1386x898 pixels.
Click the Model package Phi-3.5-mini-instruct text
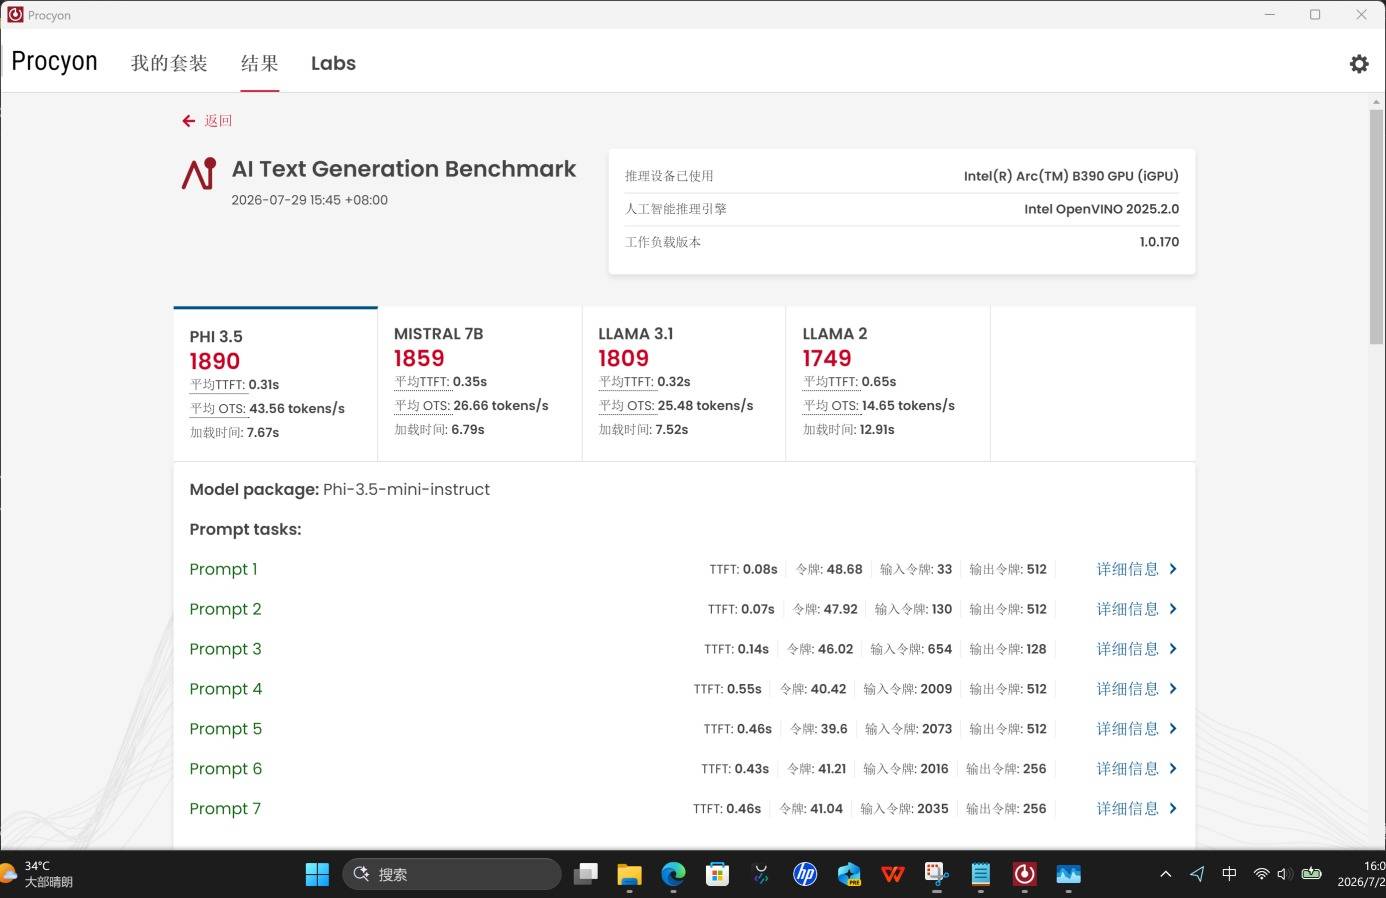[x=340, y=489]
